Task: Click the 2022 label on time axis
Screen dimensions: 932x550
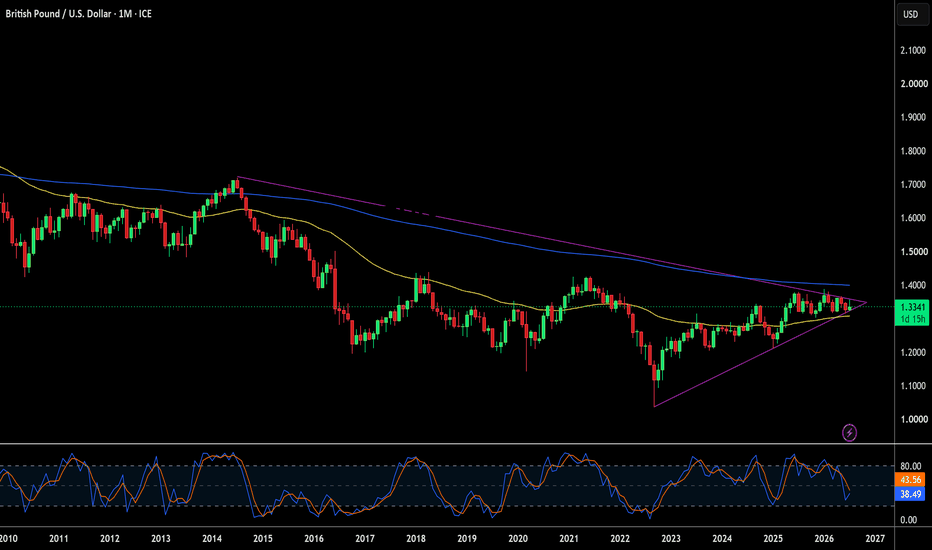Action: pyautogui.click(x=620, y=539)
